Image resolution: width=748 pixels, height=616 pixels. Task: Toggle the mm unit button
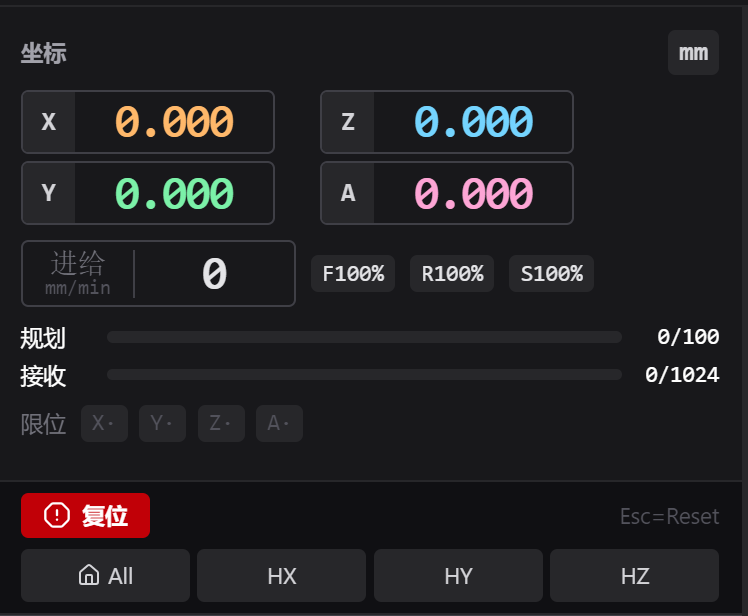click(693, 52)
